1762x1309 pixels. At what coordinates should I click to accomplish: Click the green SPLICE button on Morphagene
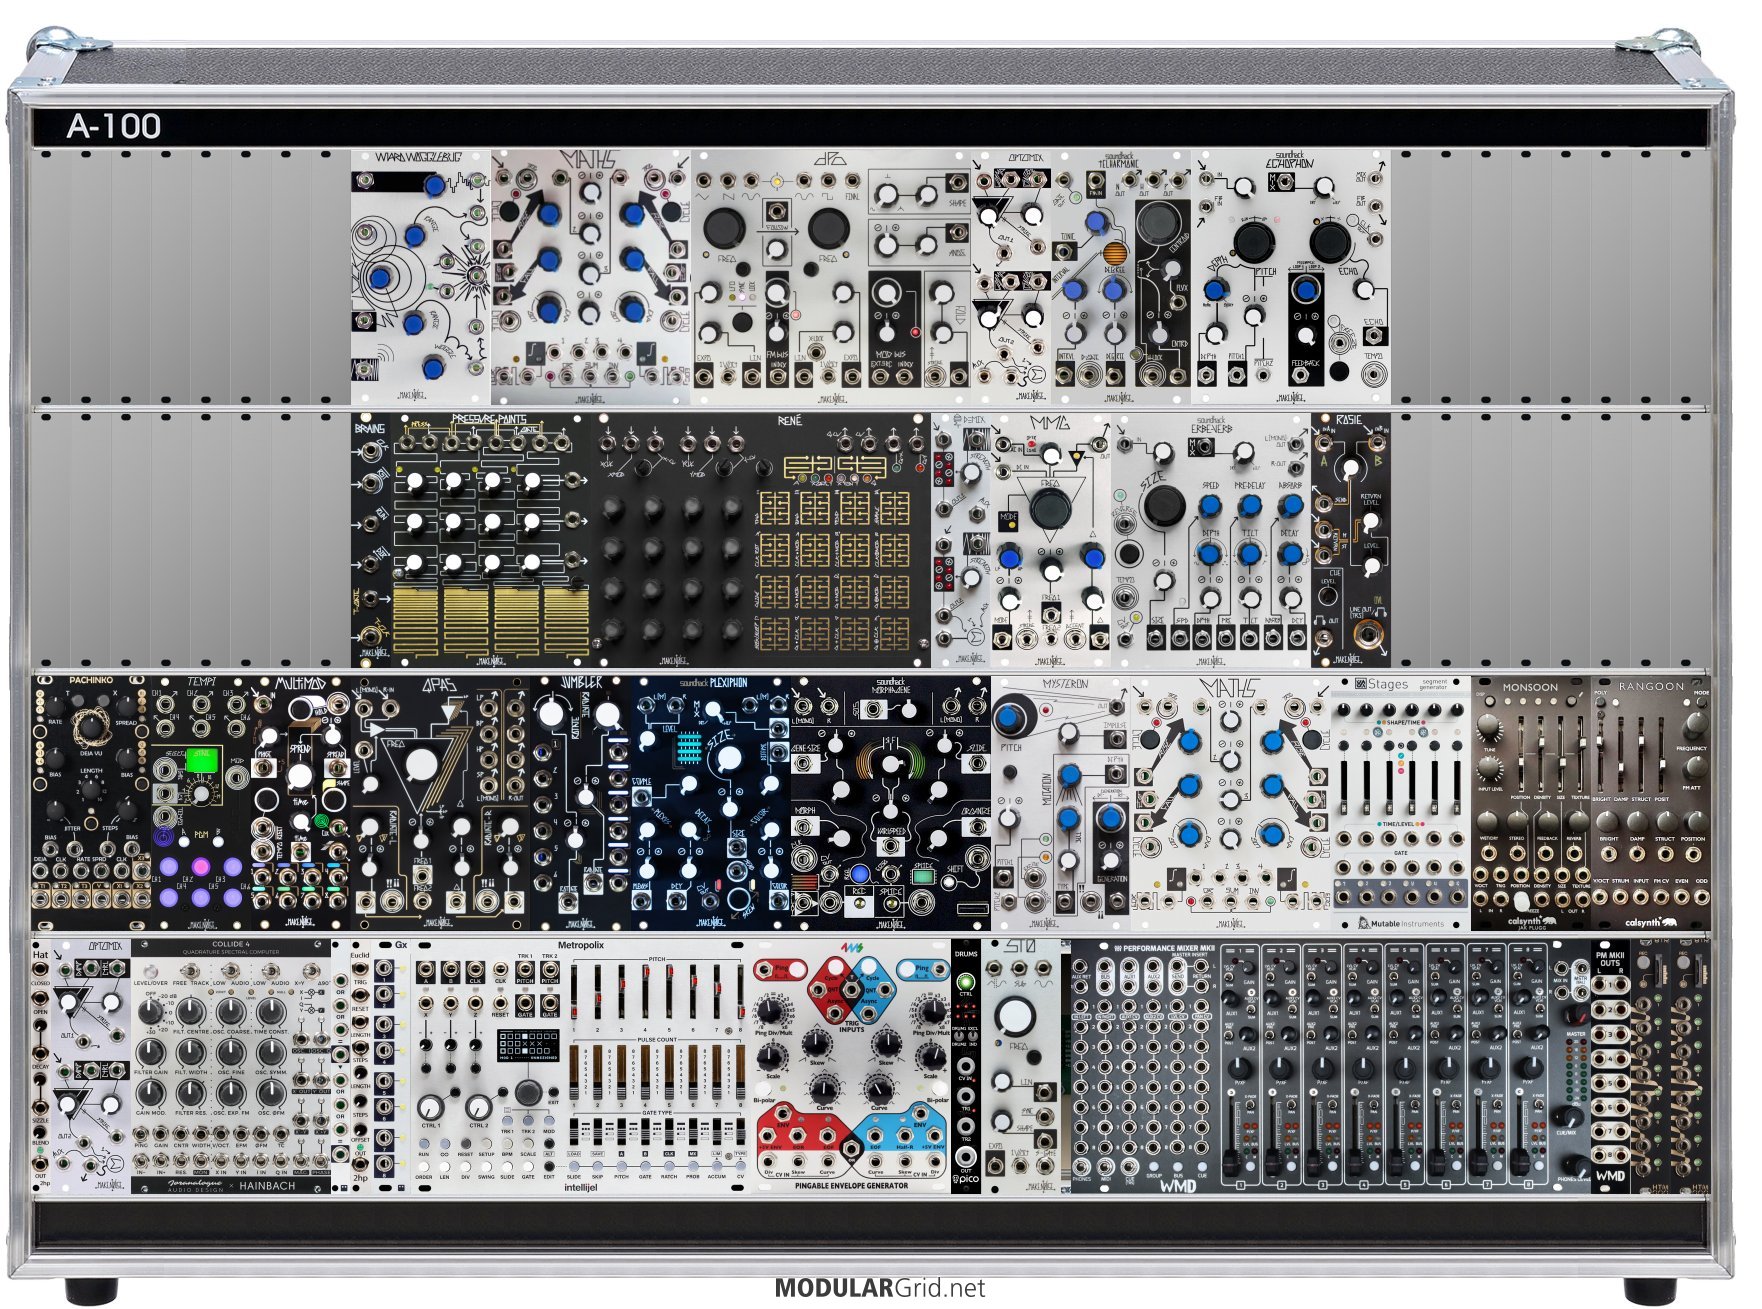pyautogui.click(x=923, y=877)
